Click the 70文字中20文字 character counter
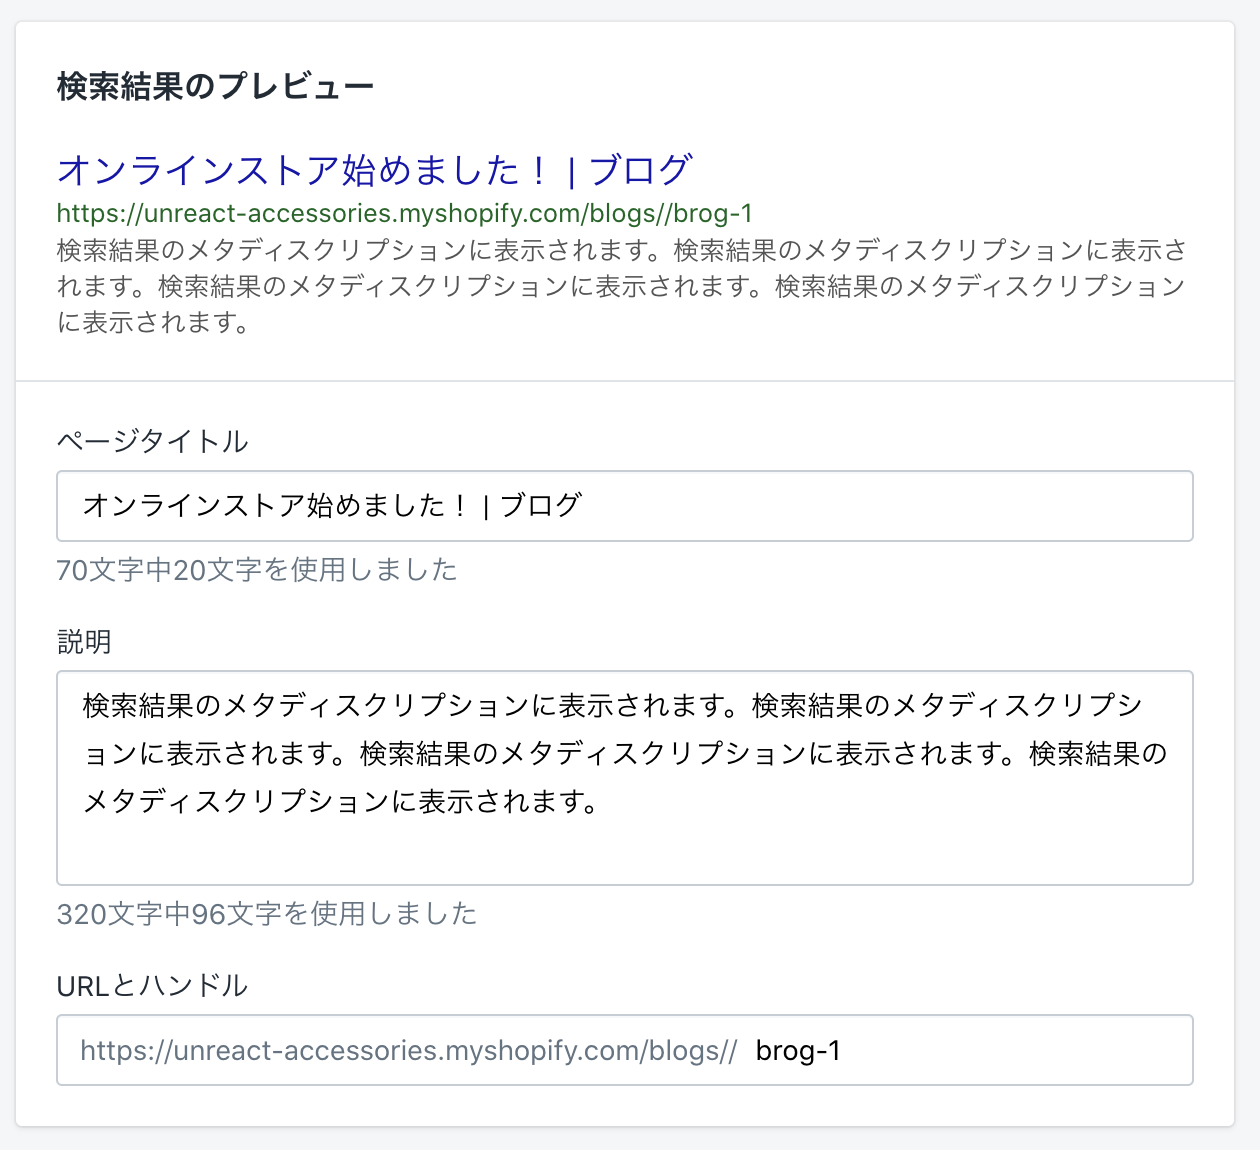 tap(257, 570)
